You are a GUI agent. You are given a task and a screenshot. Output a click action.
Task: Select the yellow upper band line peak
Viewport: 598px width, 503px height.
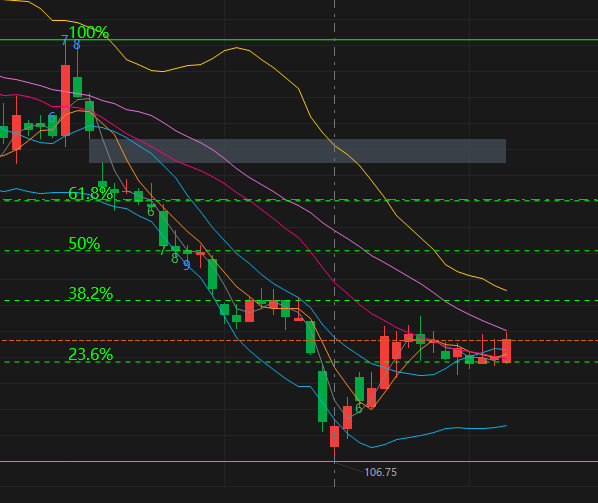click(x=236, y=48)
